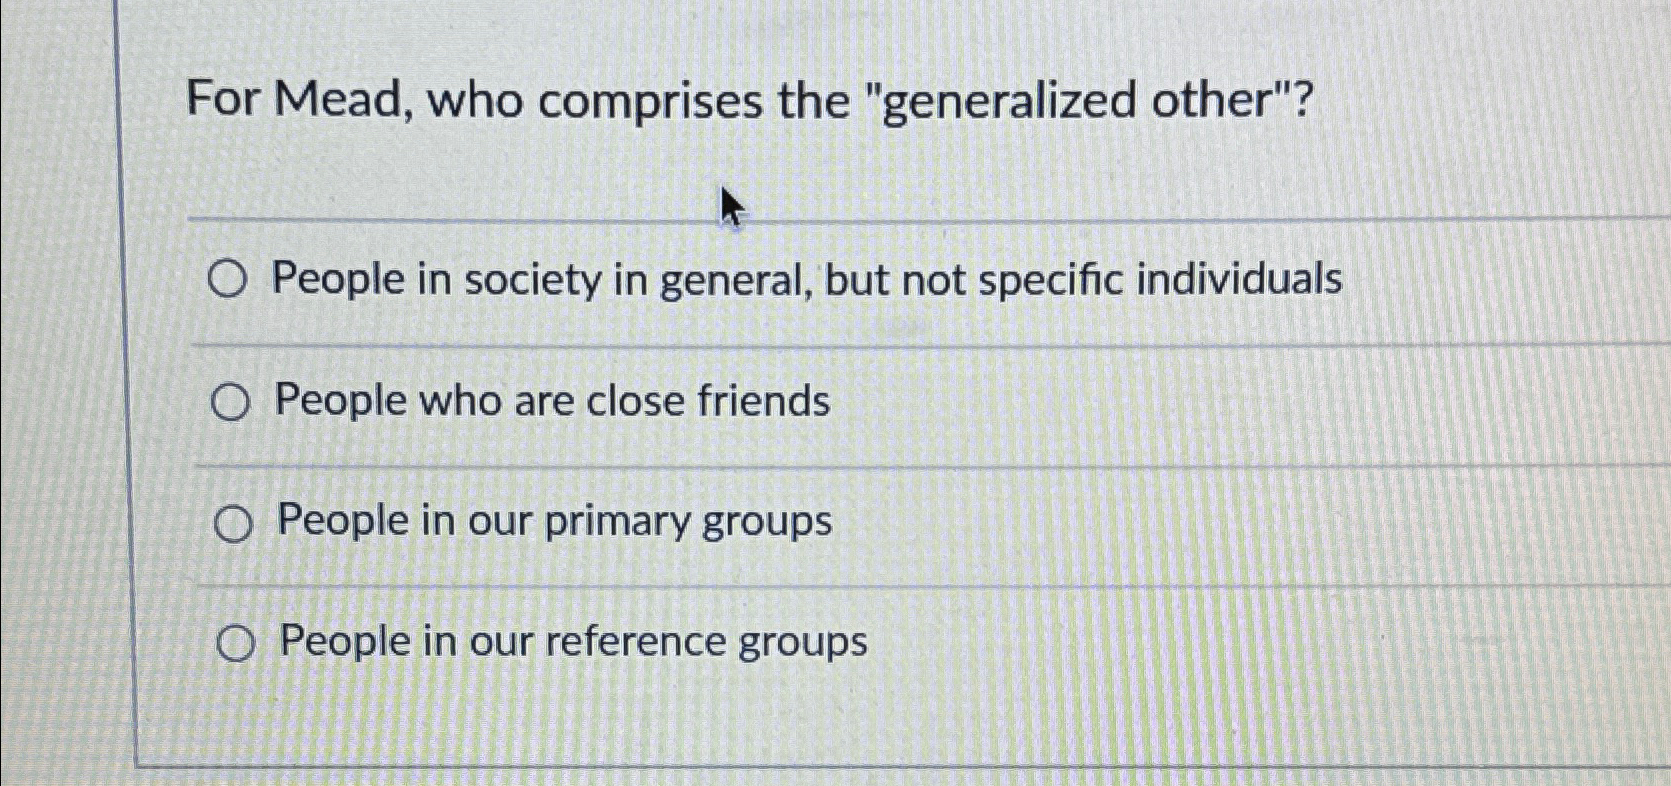Click the answer text 'People who are close friends'
Viewport: 1671px width, 786px height.
[550, 401]
